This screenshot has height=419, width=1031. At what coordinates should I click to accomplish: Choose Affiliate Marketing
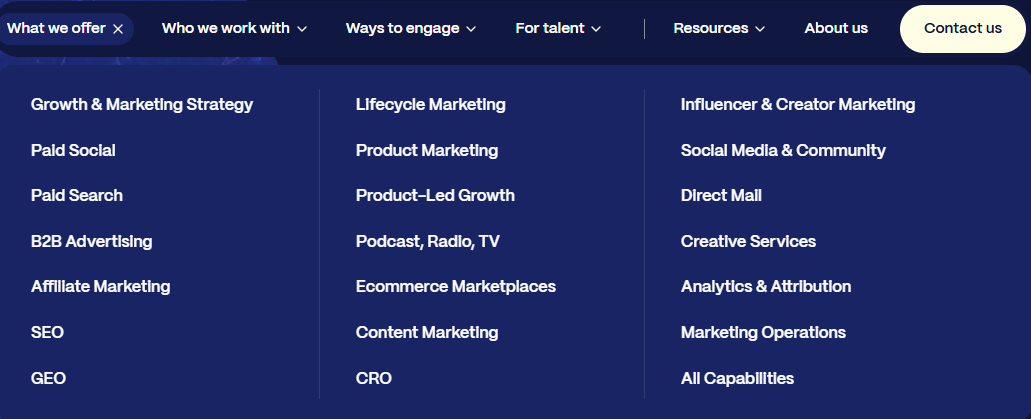click(x=101, y=286)
